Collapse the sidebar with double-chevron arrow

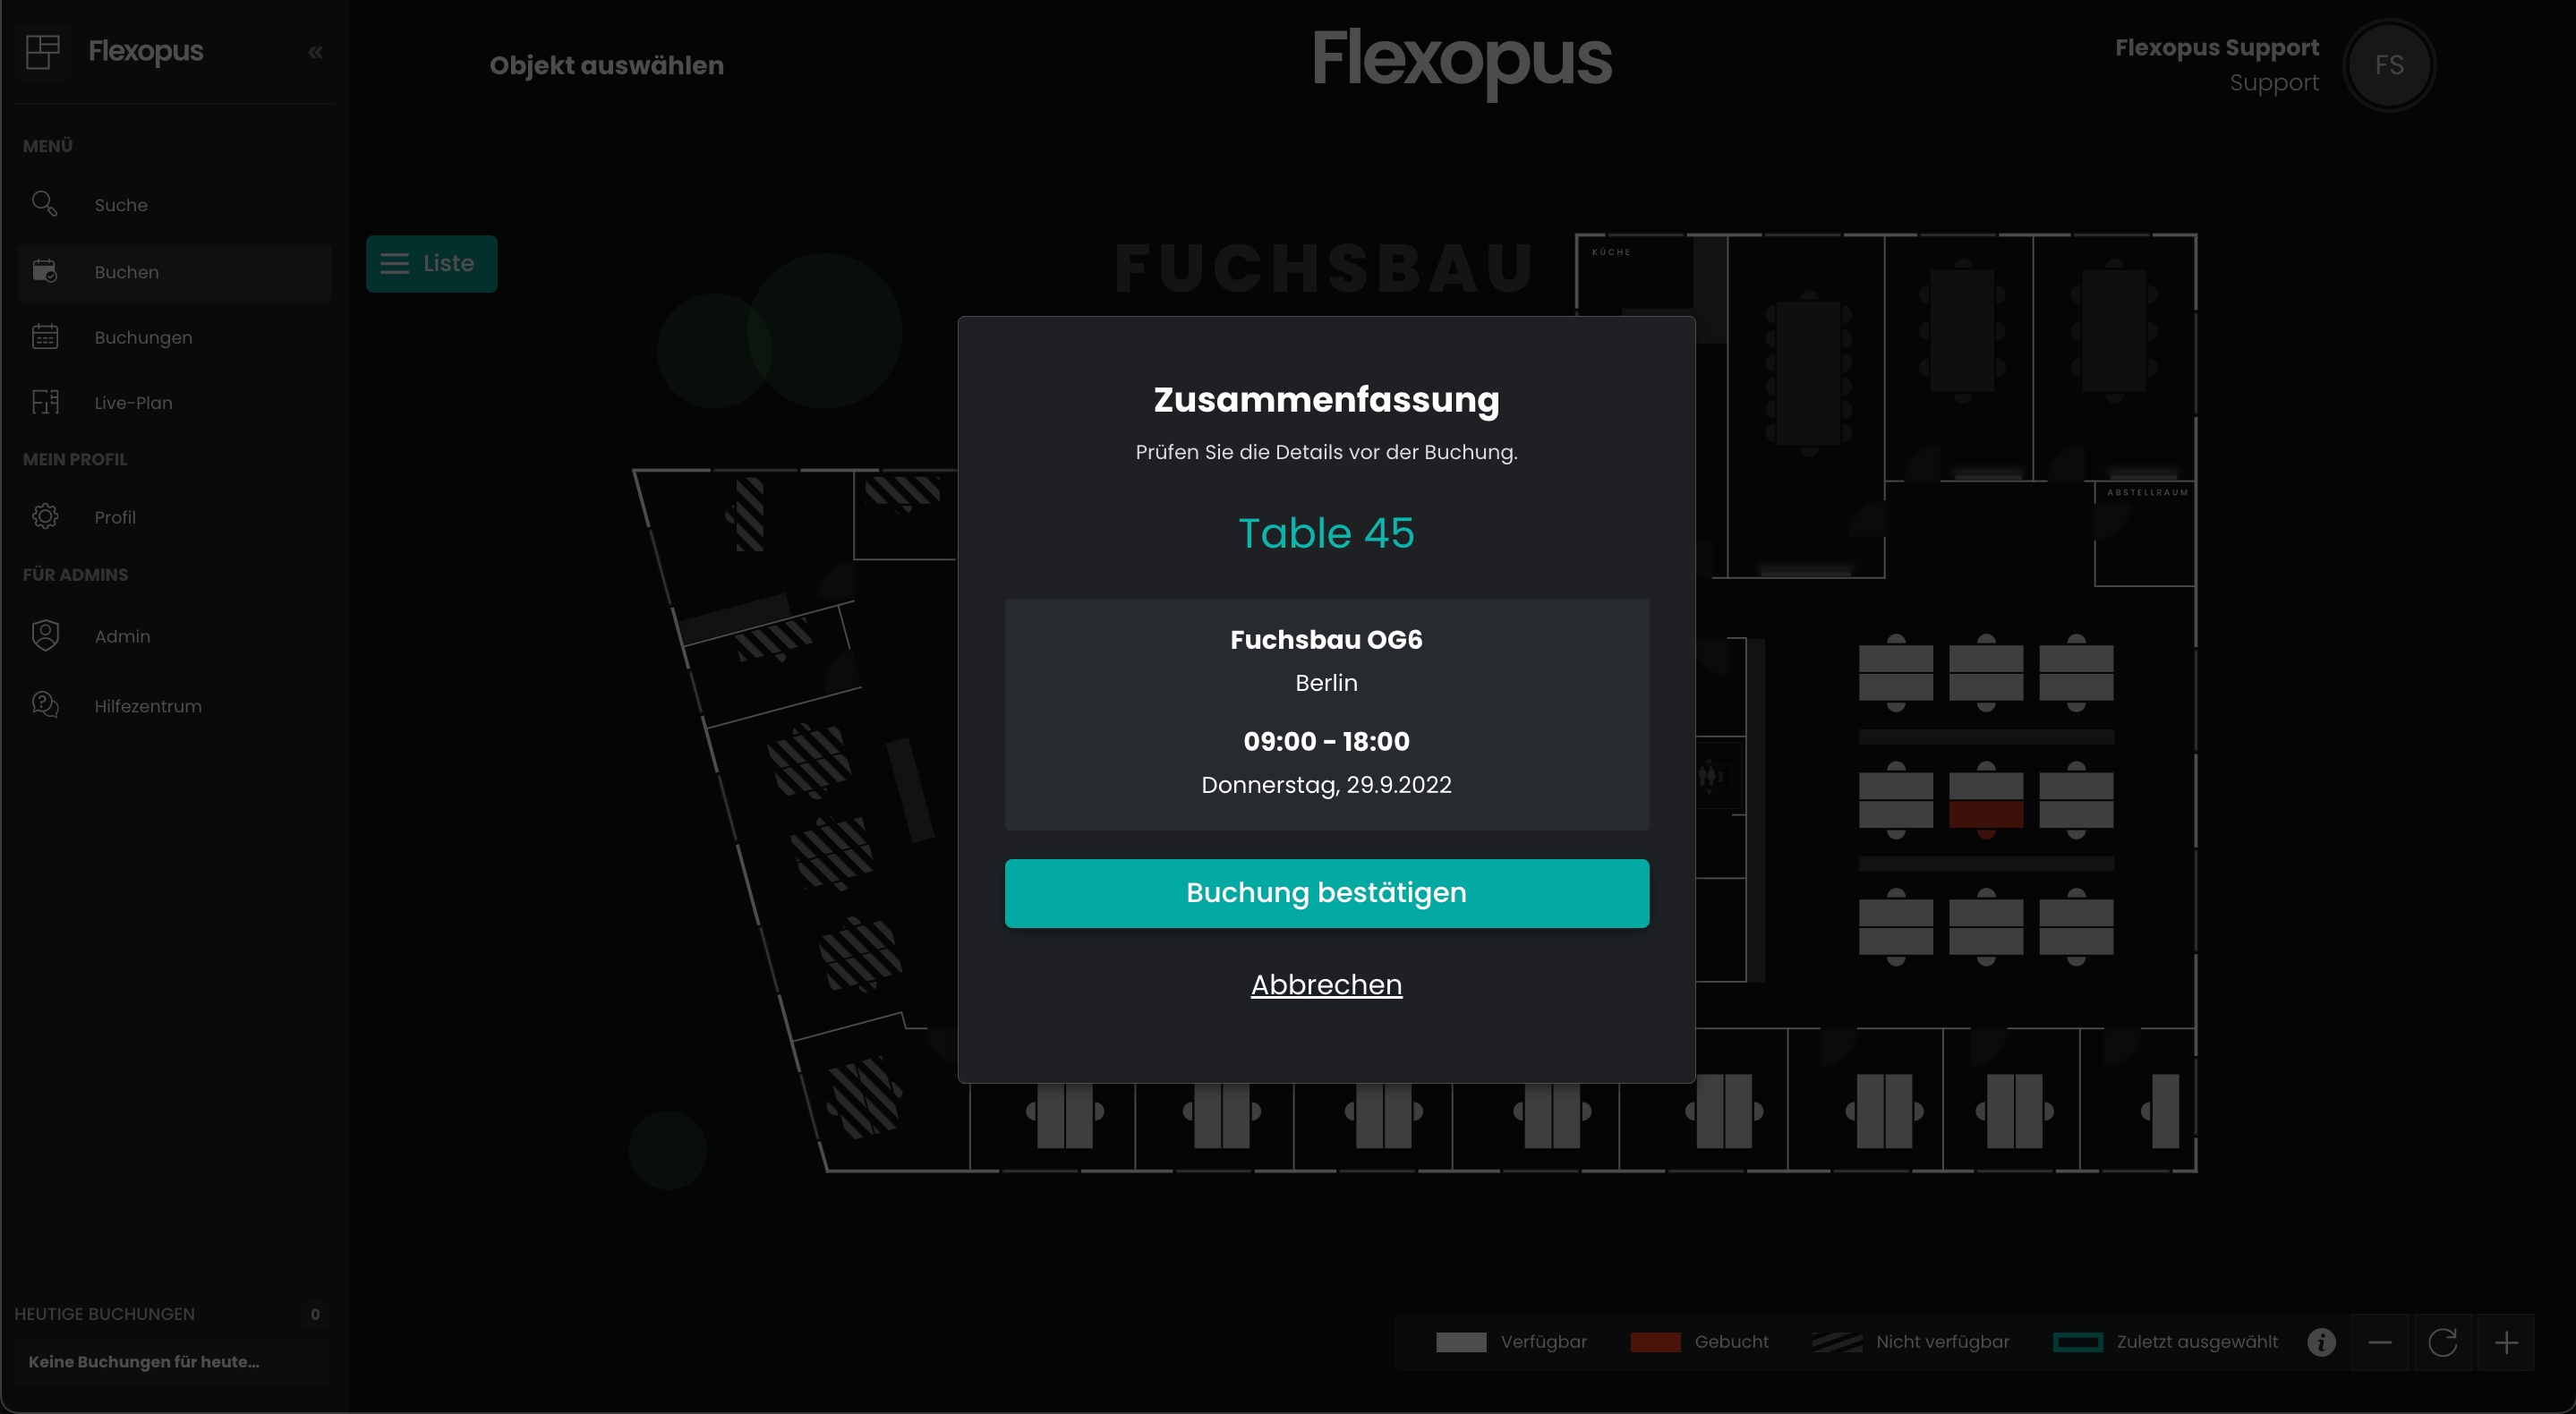tap(314, 51)
